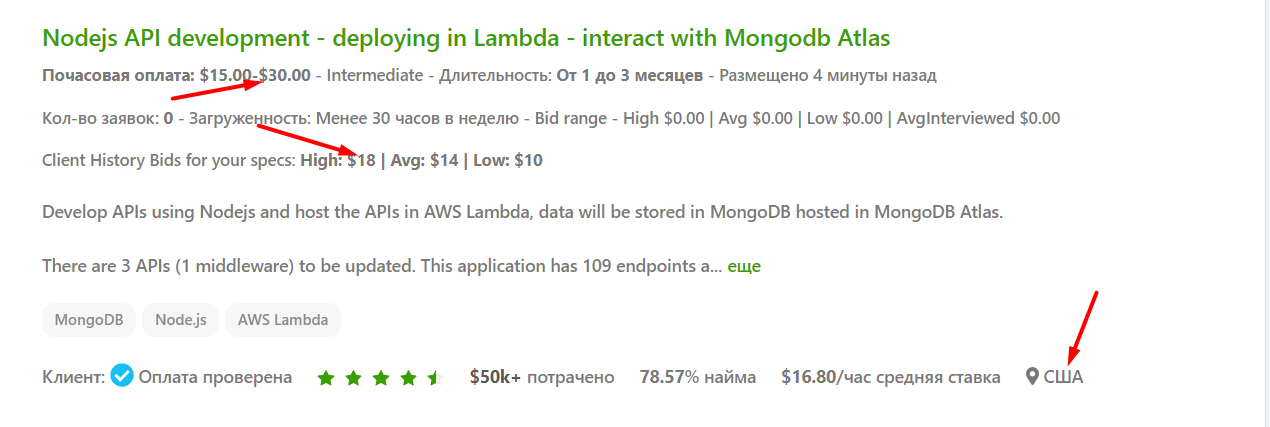Click the third green rating star
This screenshot has height=427, width=1270.
click(381, 378)
